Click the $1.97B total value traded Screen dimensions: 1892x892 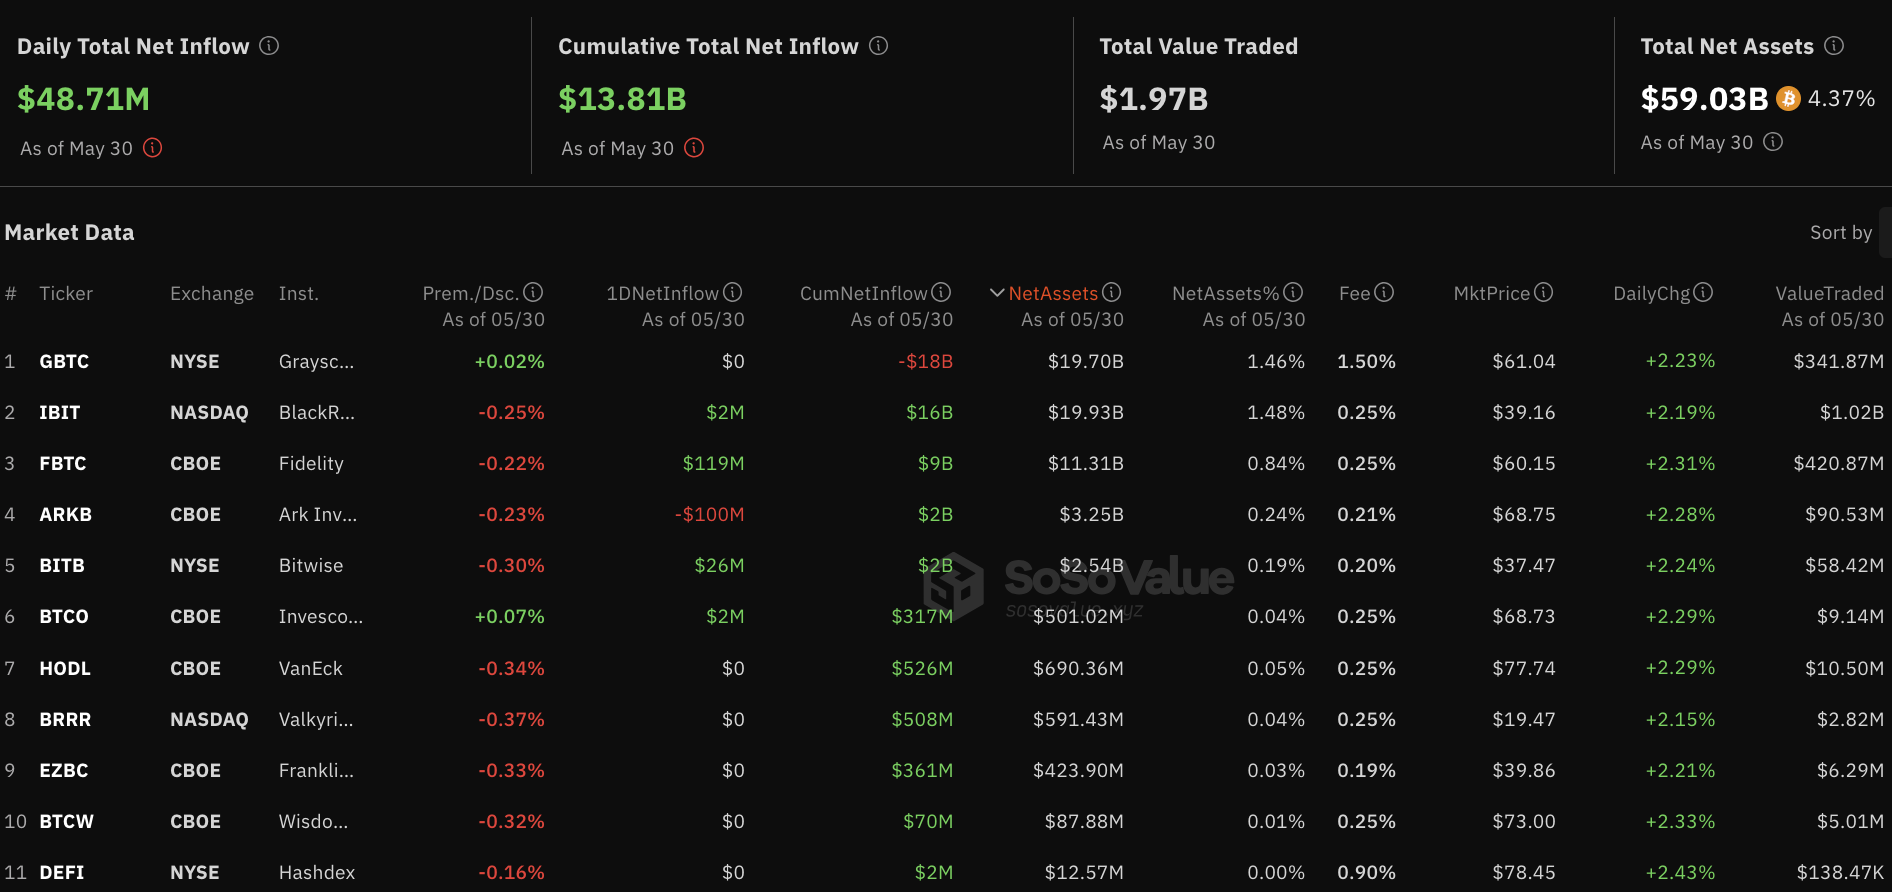[x=1154, y=99]
